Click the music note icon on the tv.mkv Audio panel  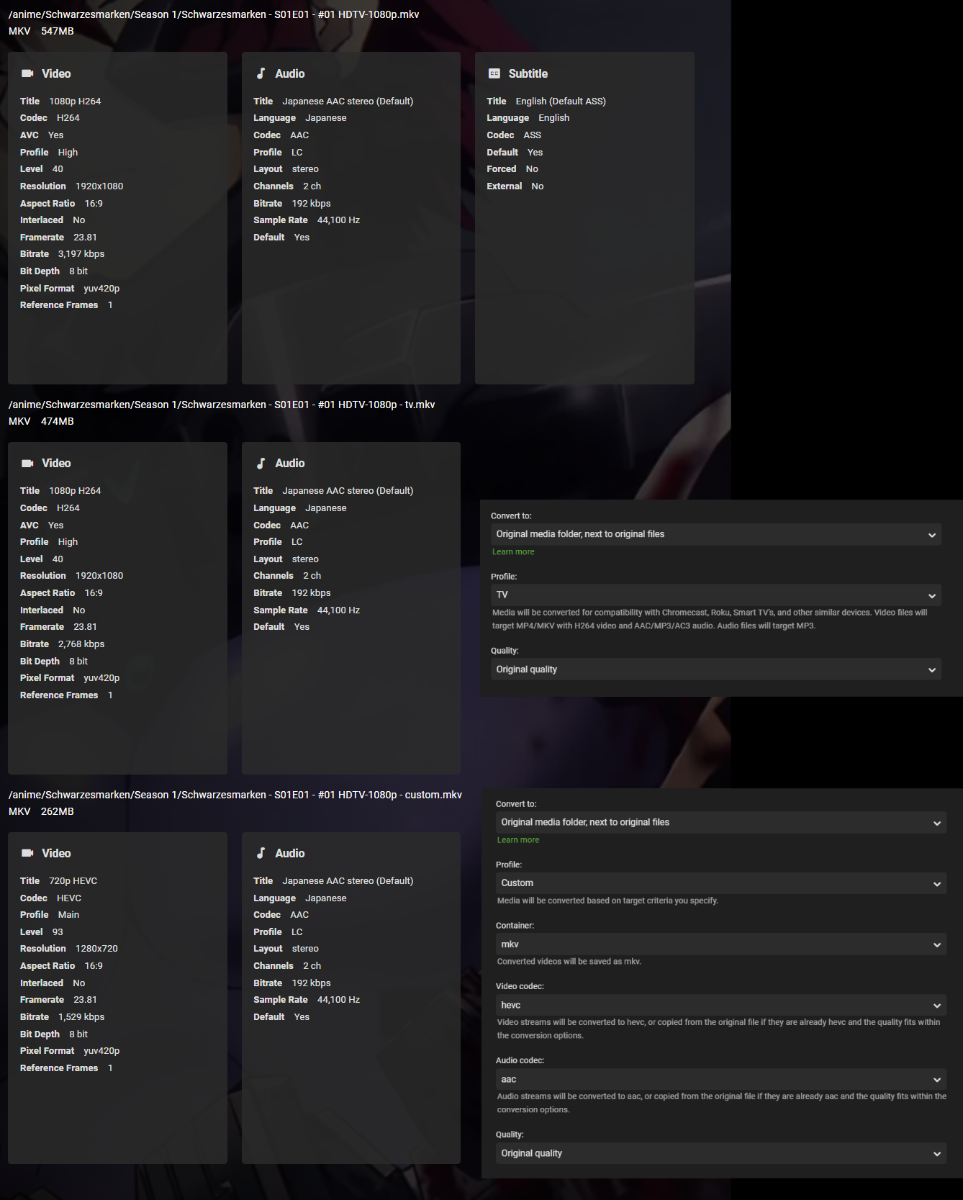262,462
